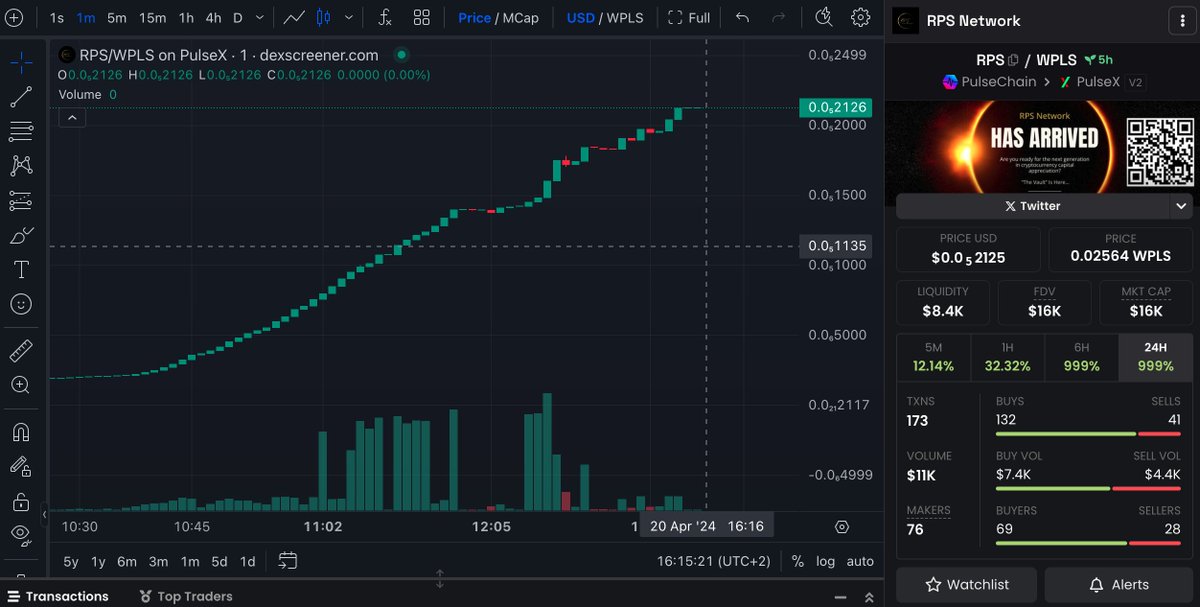
Task: Copy the RPS token address
Action: 1013,60
